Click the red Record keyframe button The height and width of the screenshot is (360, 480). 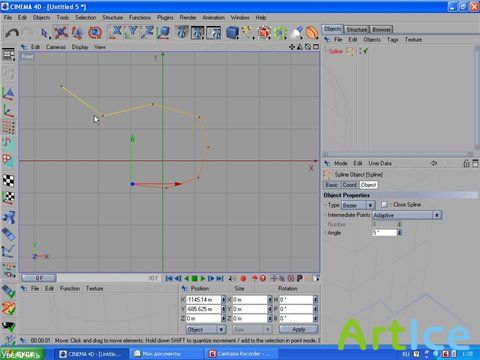click(243, 278)
